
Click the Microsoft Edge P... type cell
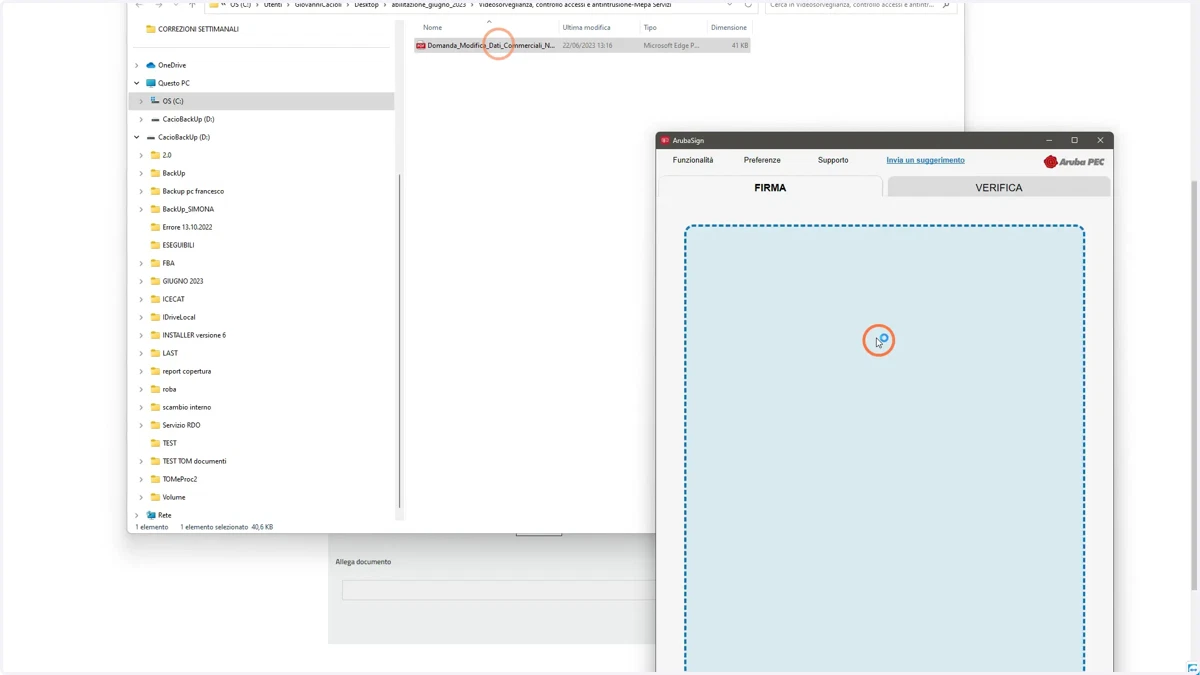tap(671, 45)
